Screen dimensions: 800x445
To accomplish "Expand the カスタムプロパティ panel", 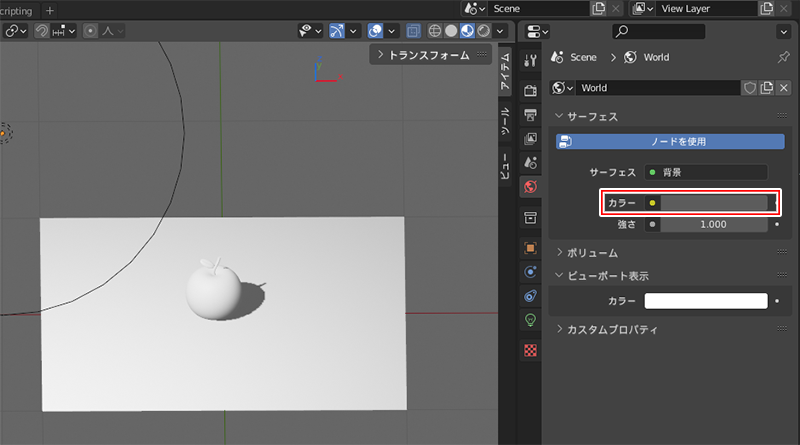I will pos(612,329).
